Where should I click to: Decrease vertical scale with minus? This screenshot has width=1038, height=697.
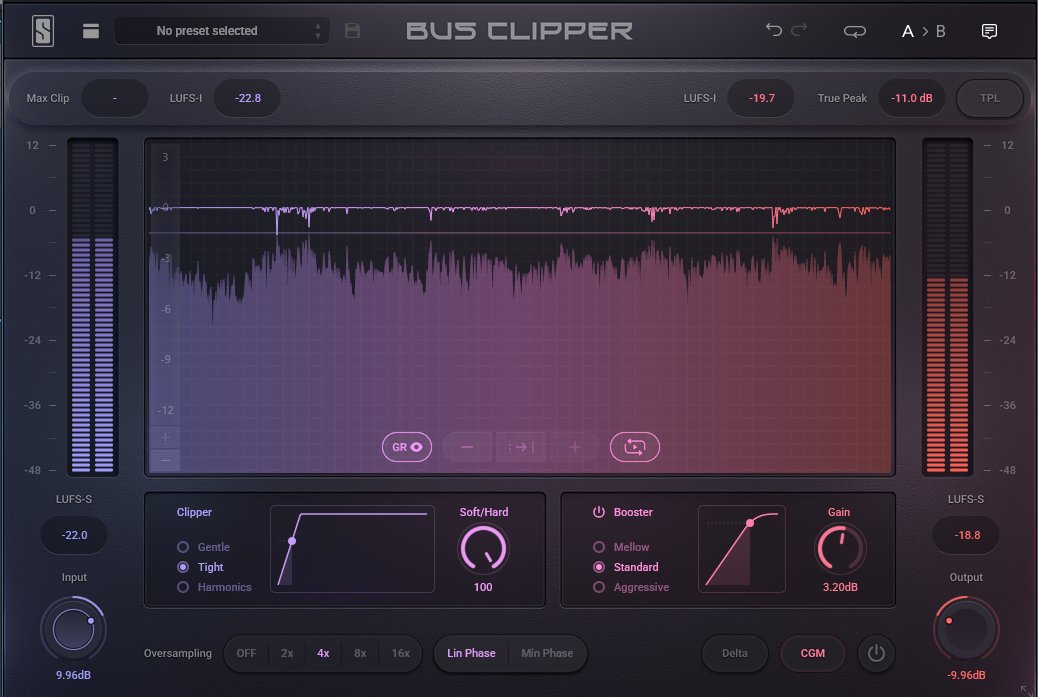(x=165, y=460)
